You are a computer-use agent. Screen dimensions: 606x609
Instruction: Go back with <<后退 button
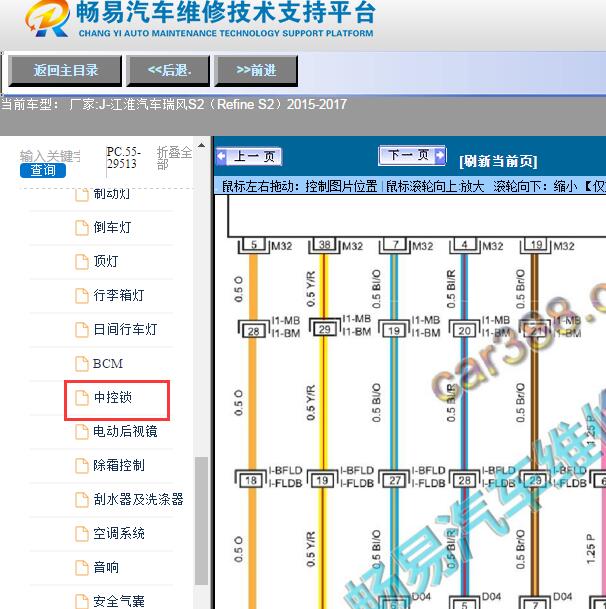[168, 71]
